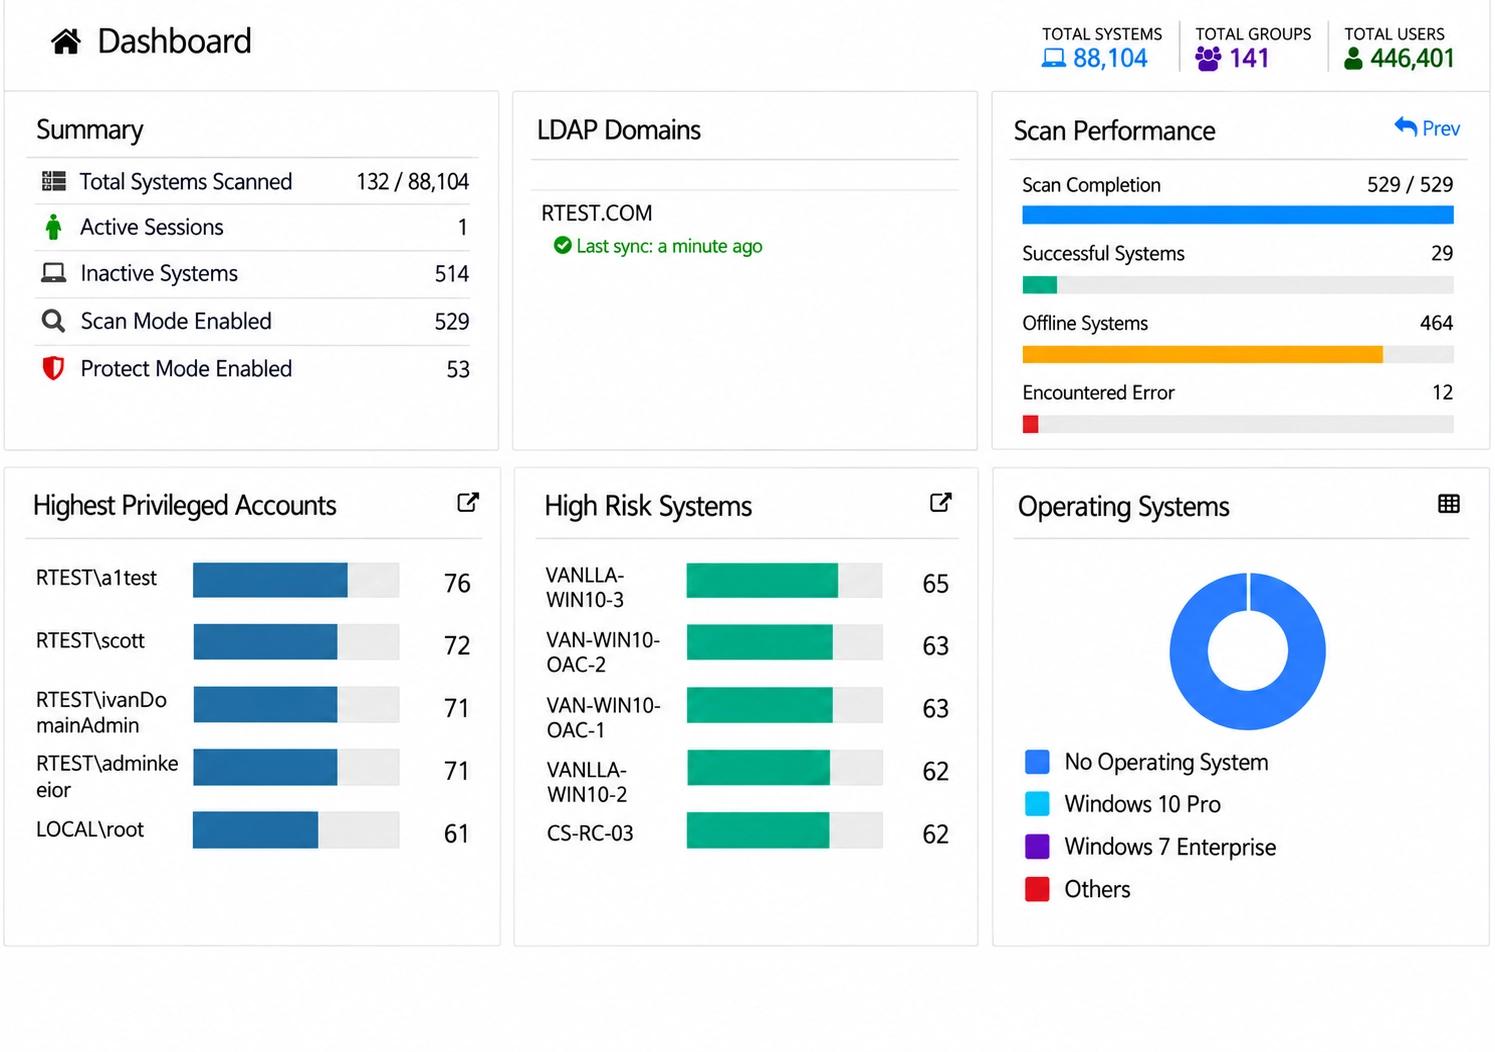Click the green check icon beside Last sync
Image resolution: width=1495 pixels, height=1052 pixels.
[x=563, y=245]
